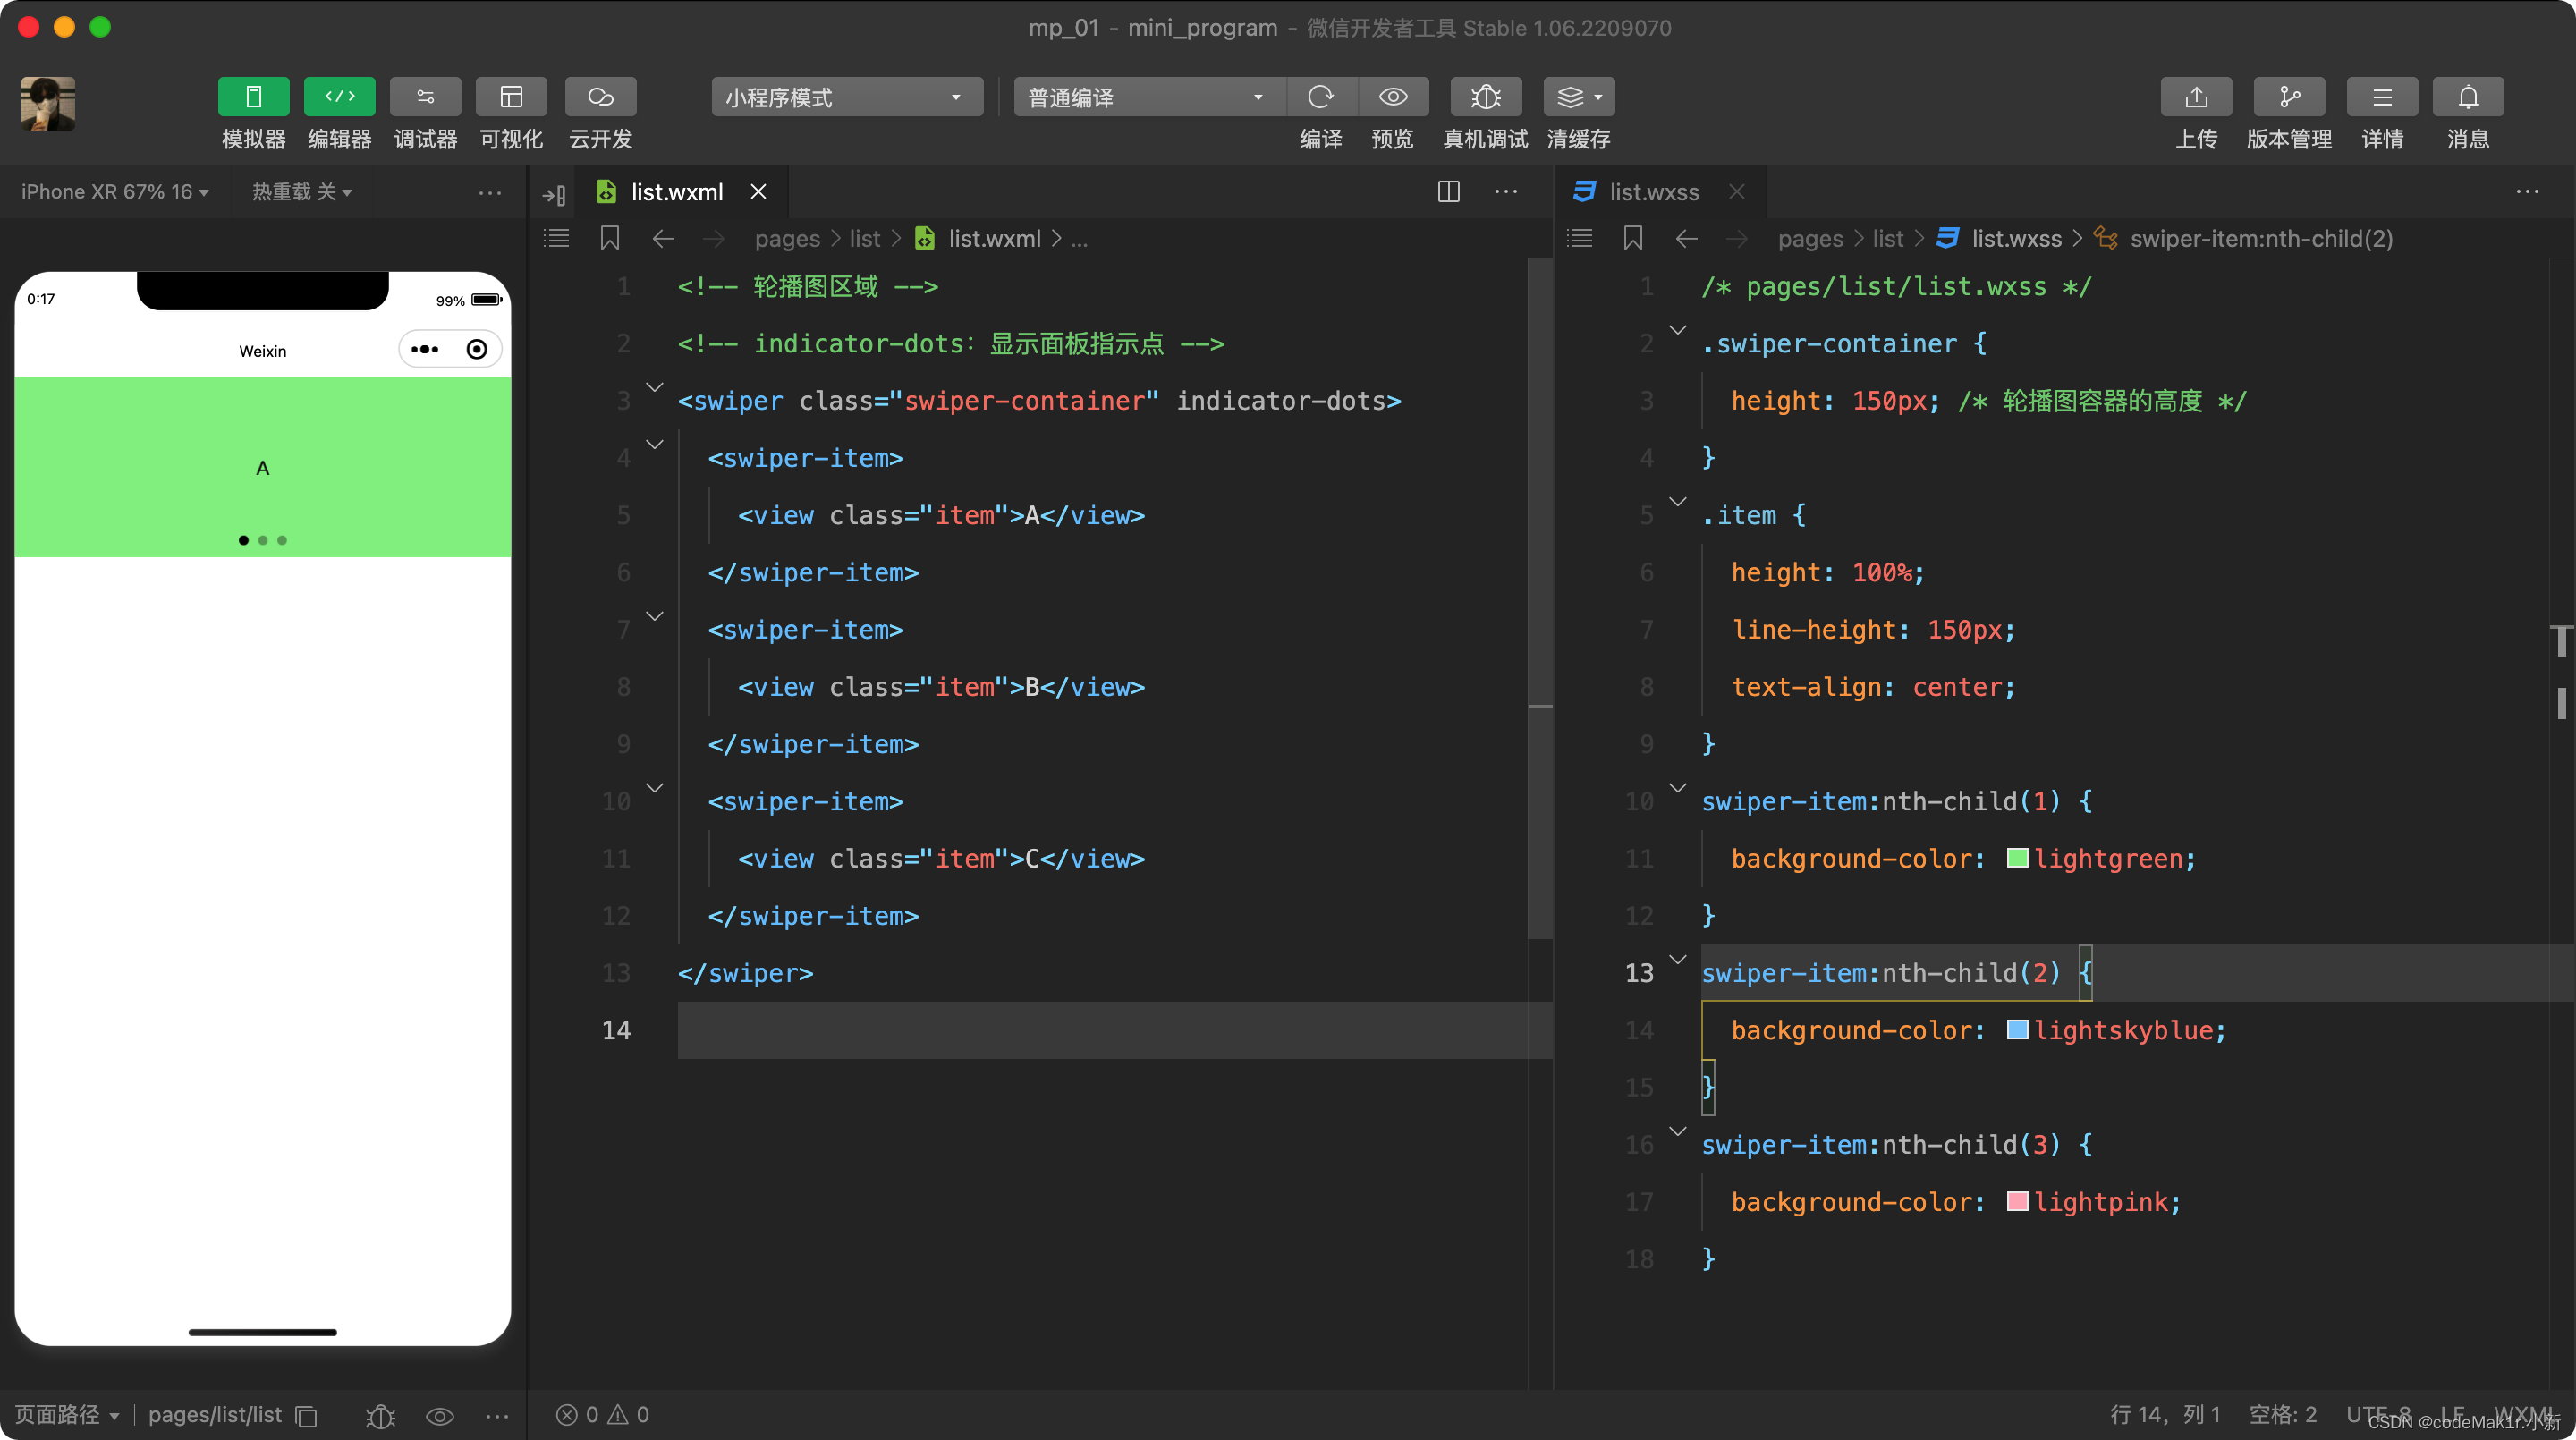This screenshot has height=1440, width=2576.
Task: Copy page path pages/list/list icon
Action: 307,1416
